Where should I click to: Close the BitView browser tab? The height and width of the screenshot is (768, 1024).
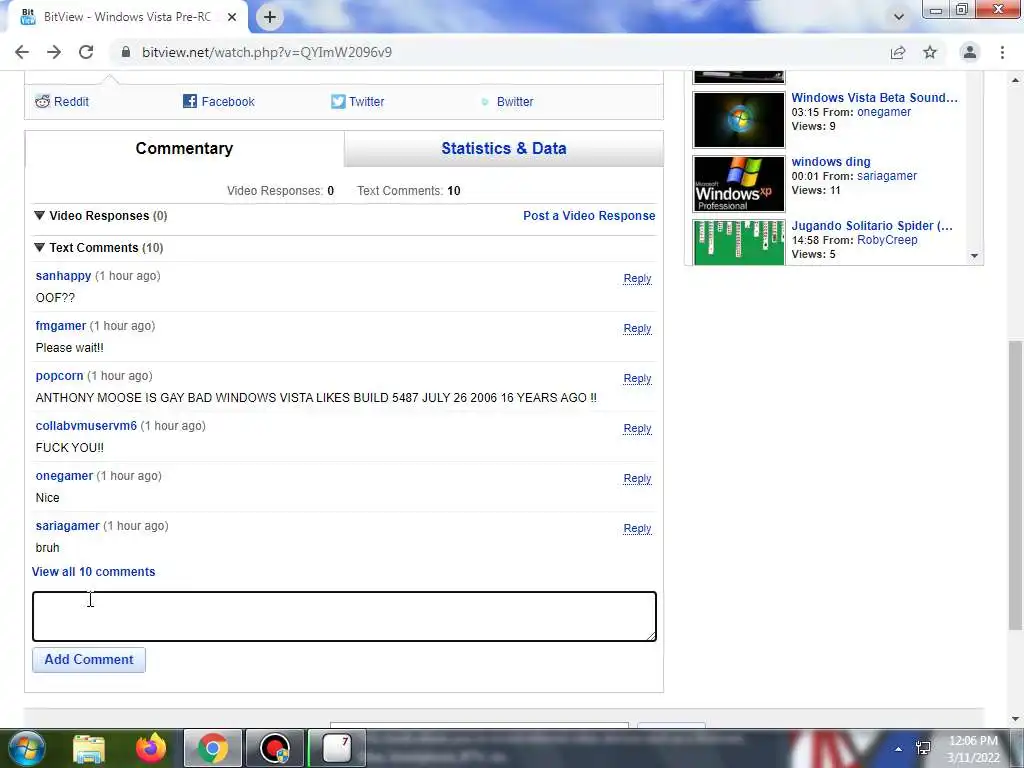click(232, 17)
